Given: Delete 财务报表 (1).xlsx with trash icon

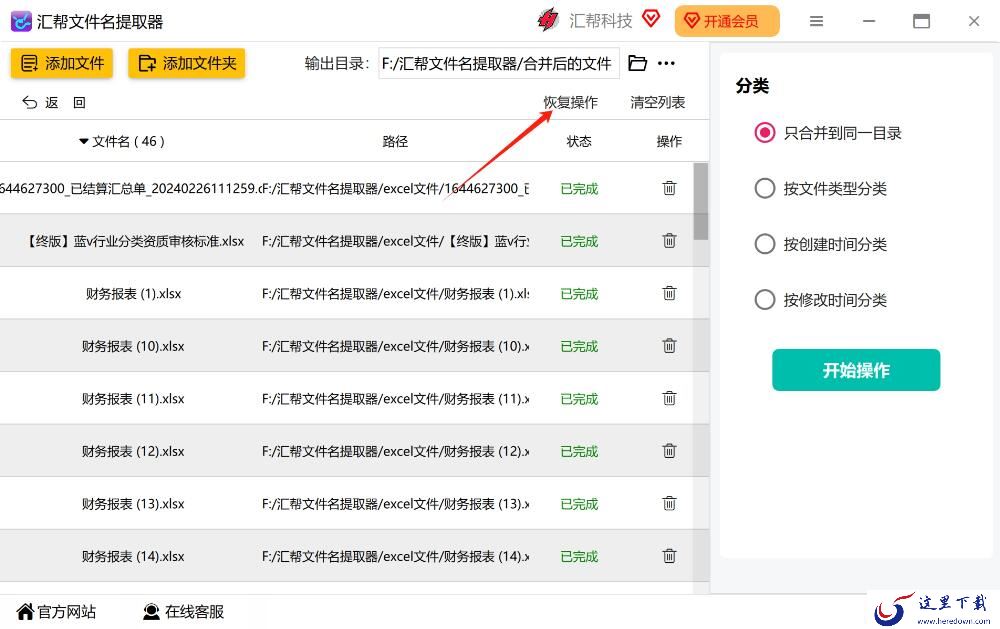Looking at the screenshot, I should pyautogui.click(x=669, y=293).
